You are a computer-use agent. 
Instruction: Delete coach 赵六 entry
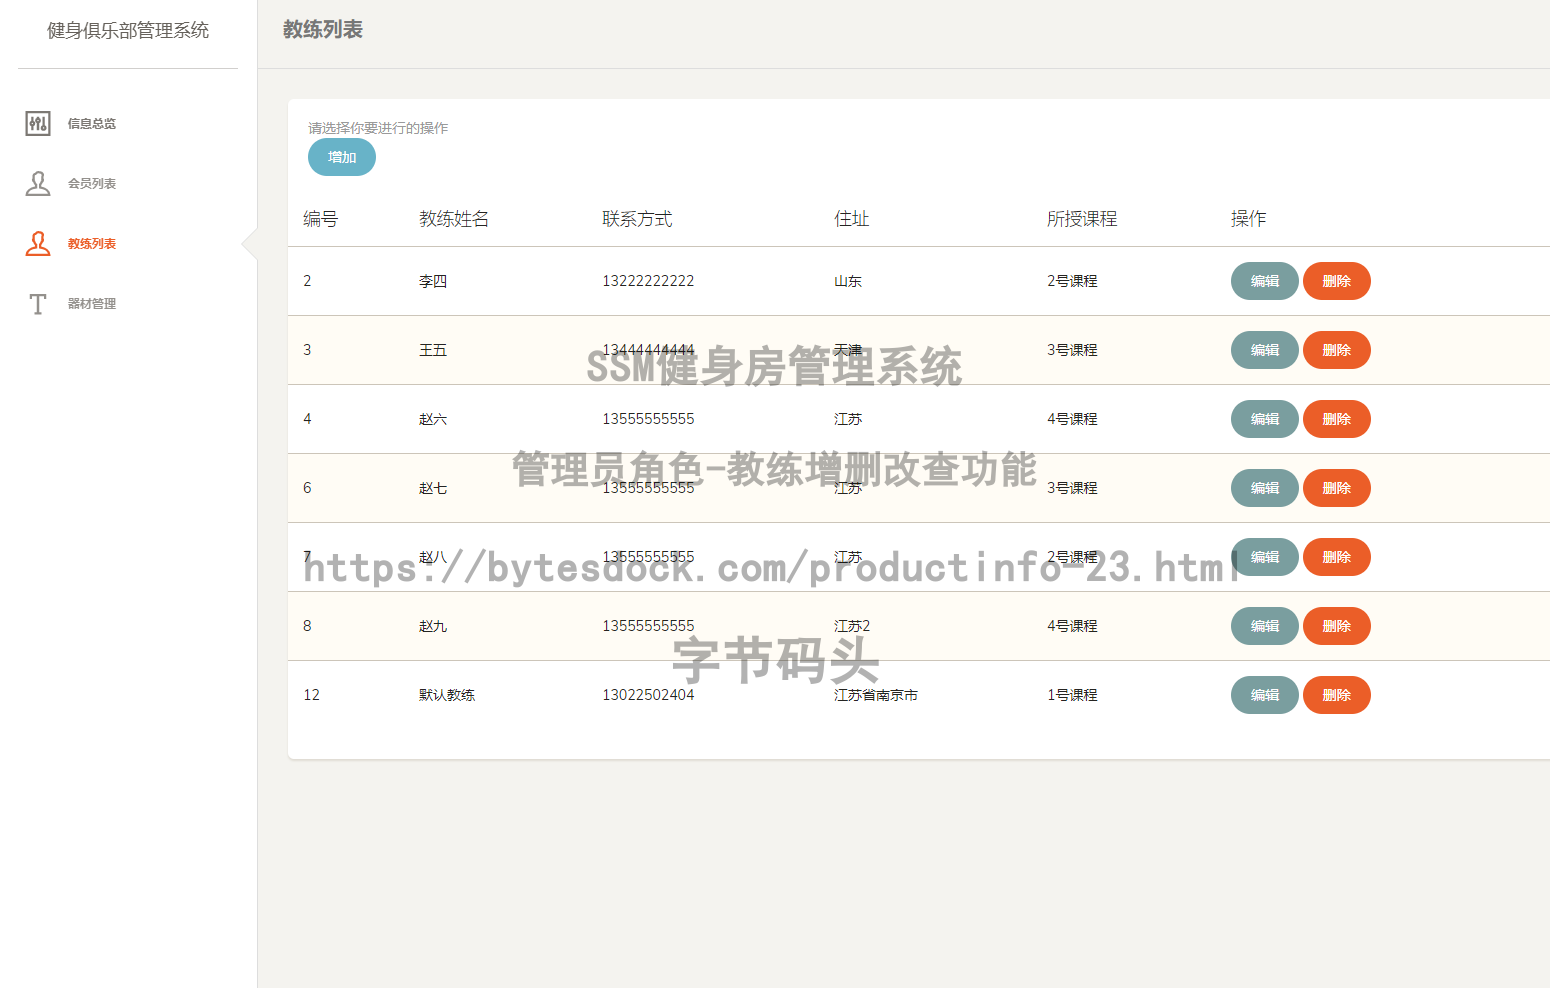[1336, 419]
